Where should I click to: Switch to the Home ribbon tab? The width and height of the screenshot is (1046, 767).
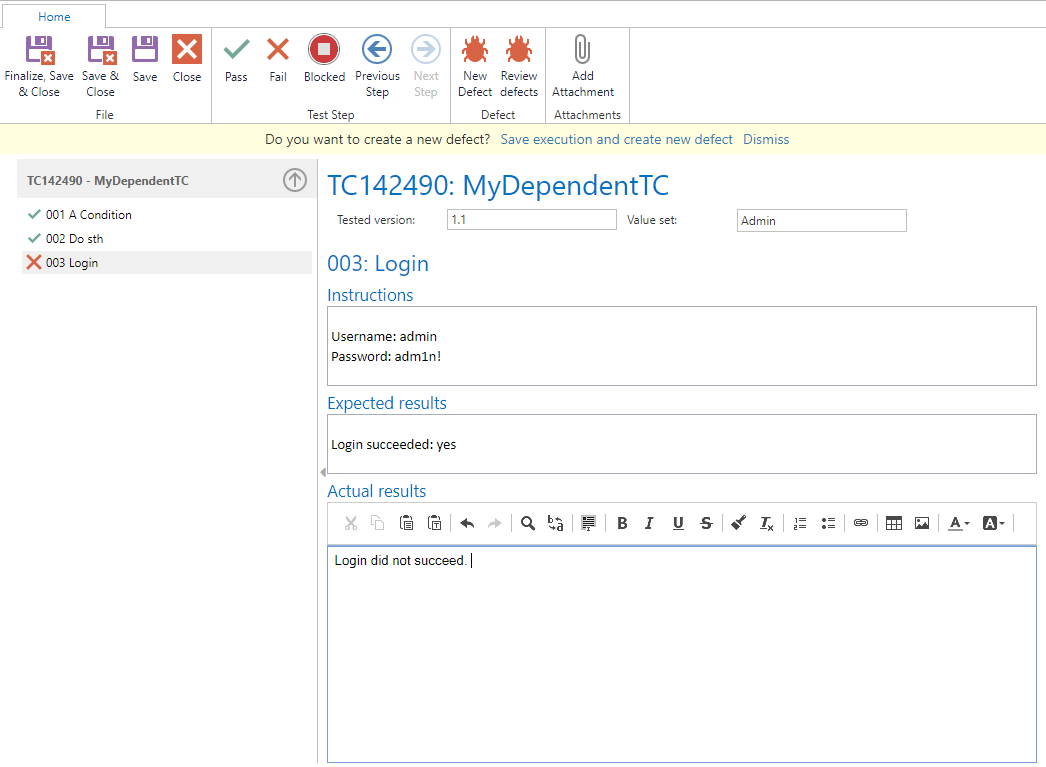(54, 17)
